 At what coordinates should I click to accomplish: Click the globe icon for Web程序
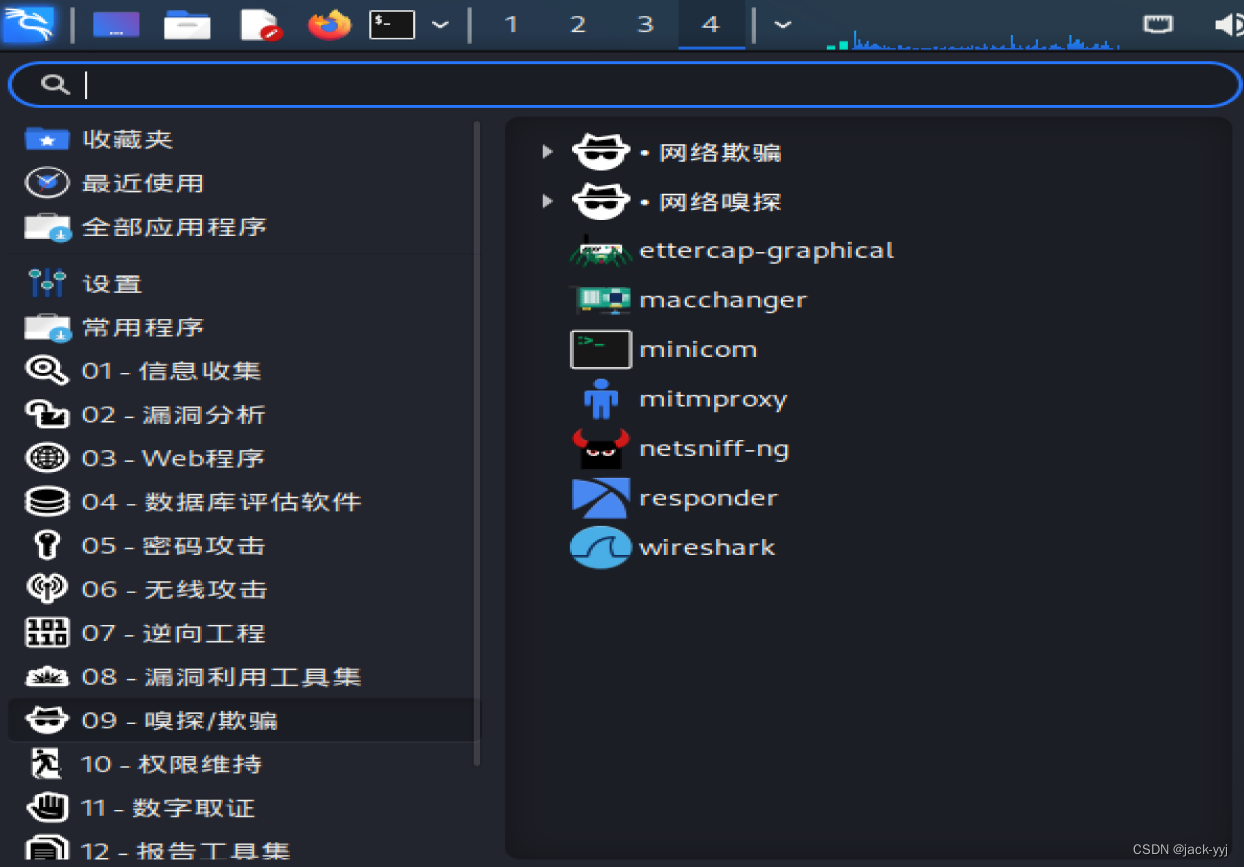tap(47, 458)
